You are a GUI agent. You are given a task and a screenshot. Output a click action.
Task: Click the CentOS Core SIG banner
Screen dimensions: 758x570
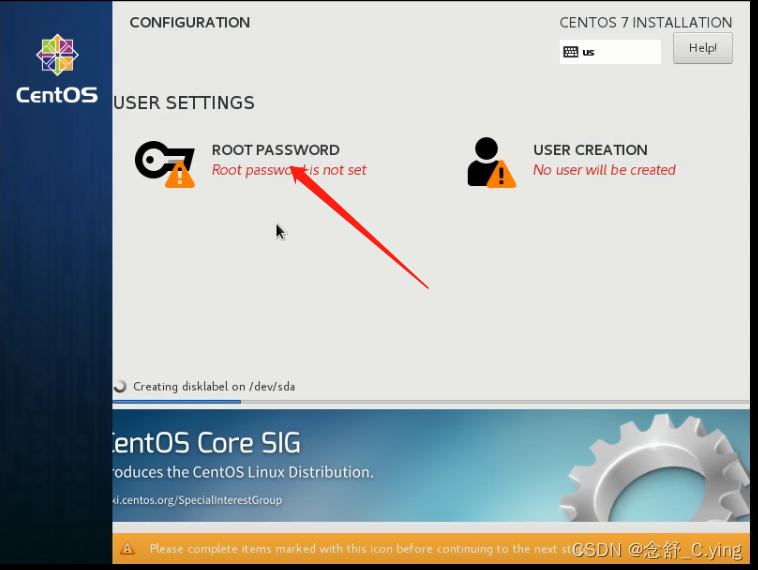pos(431,465)
